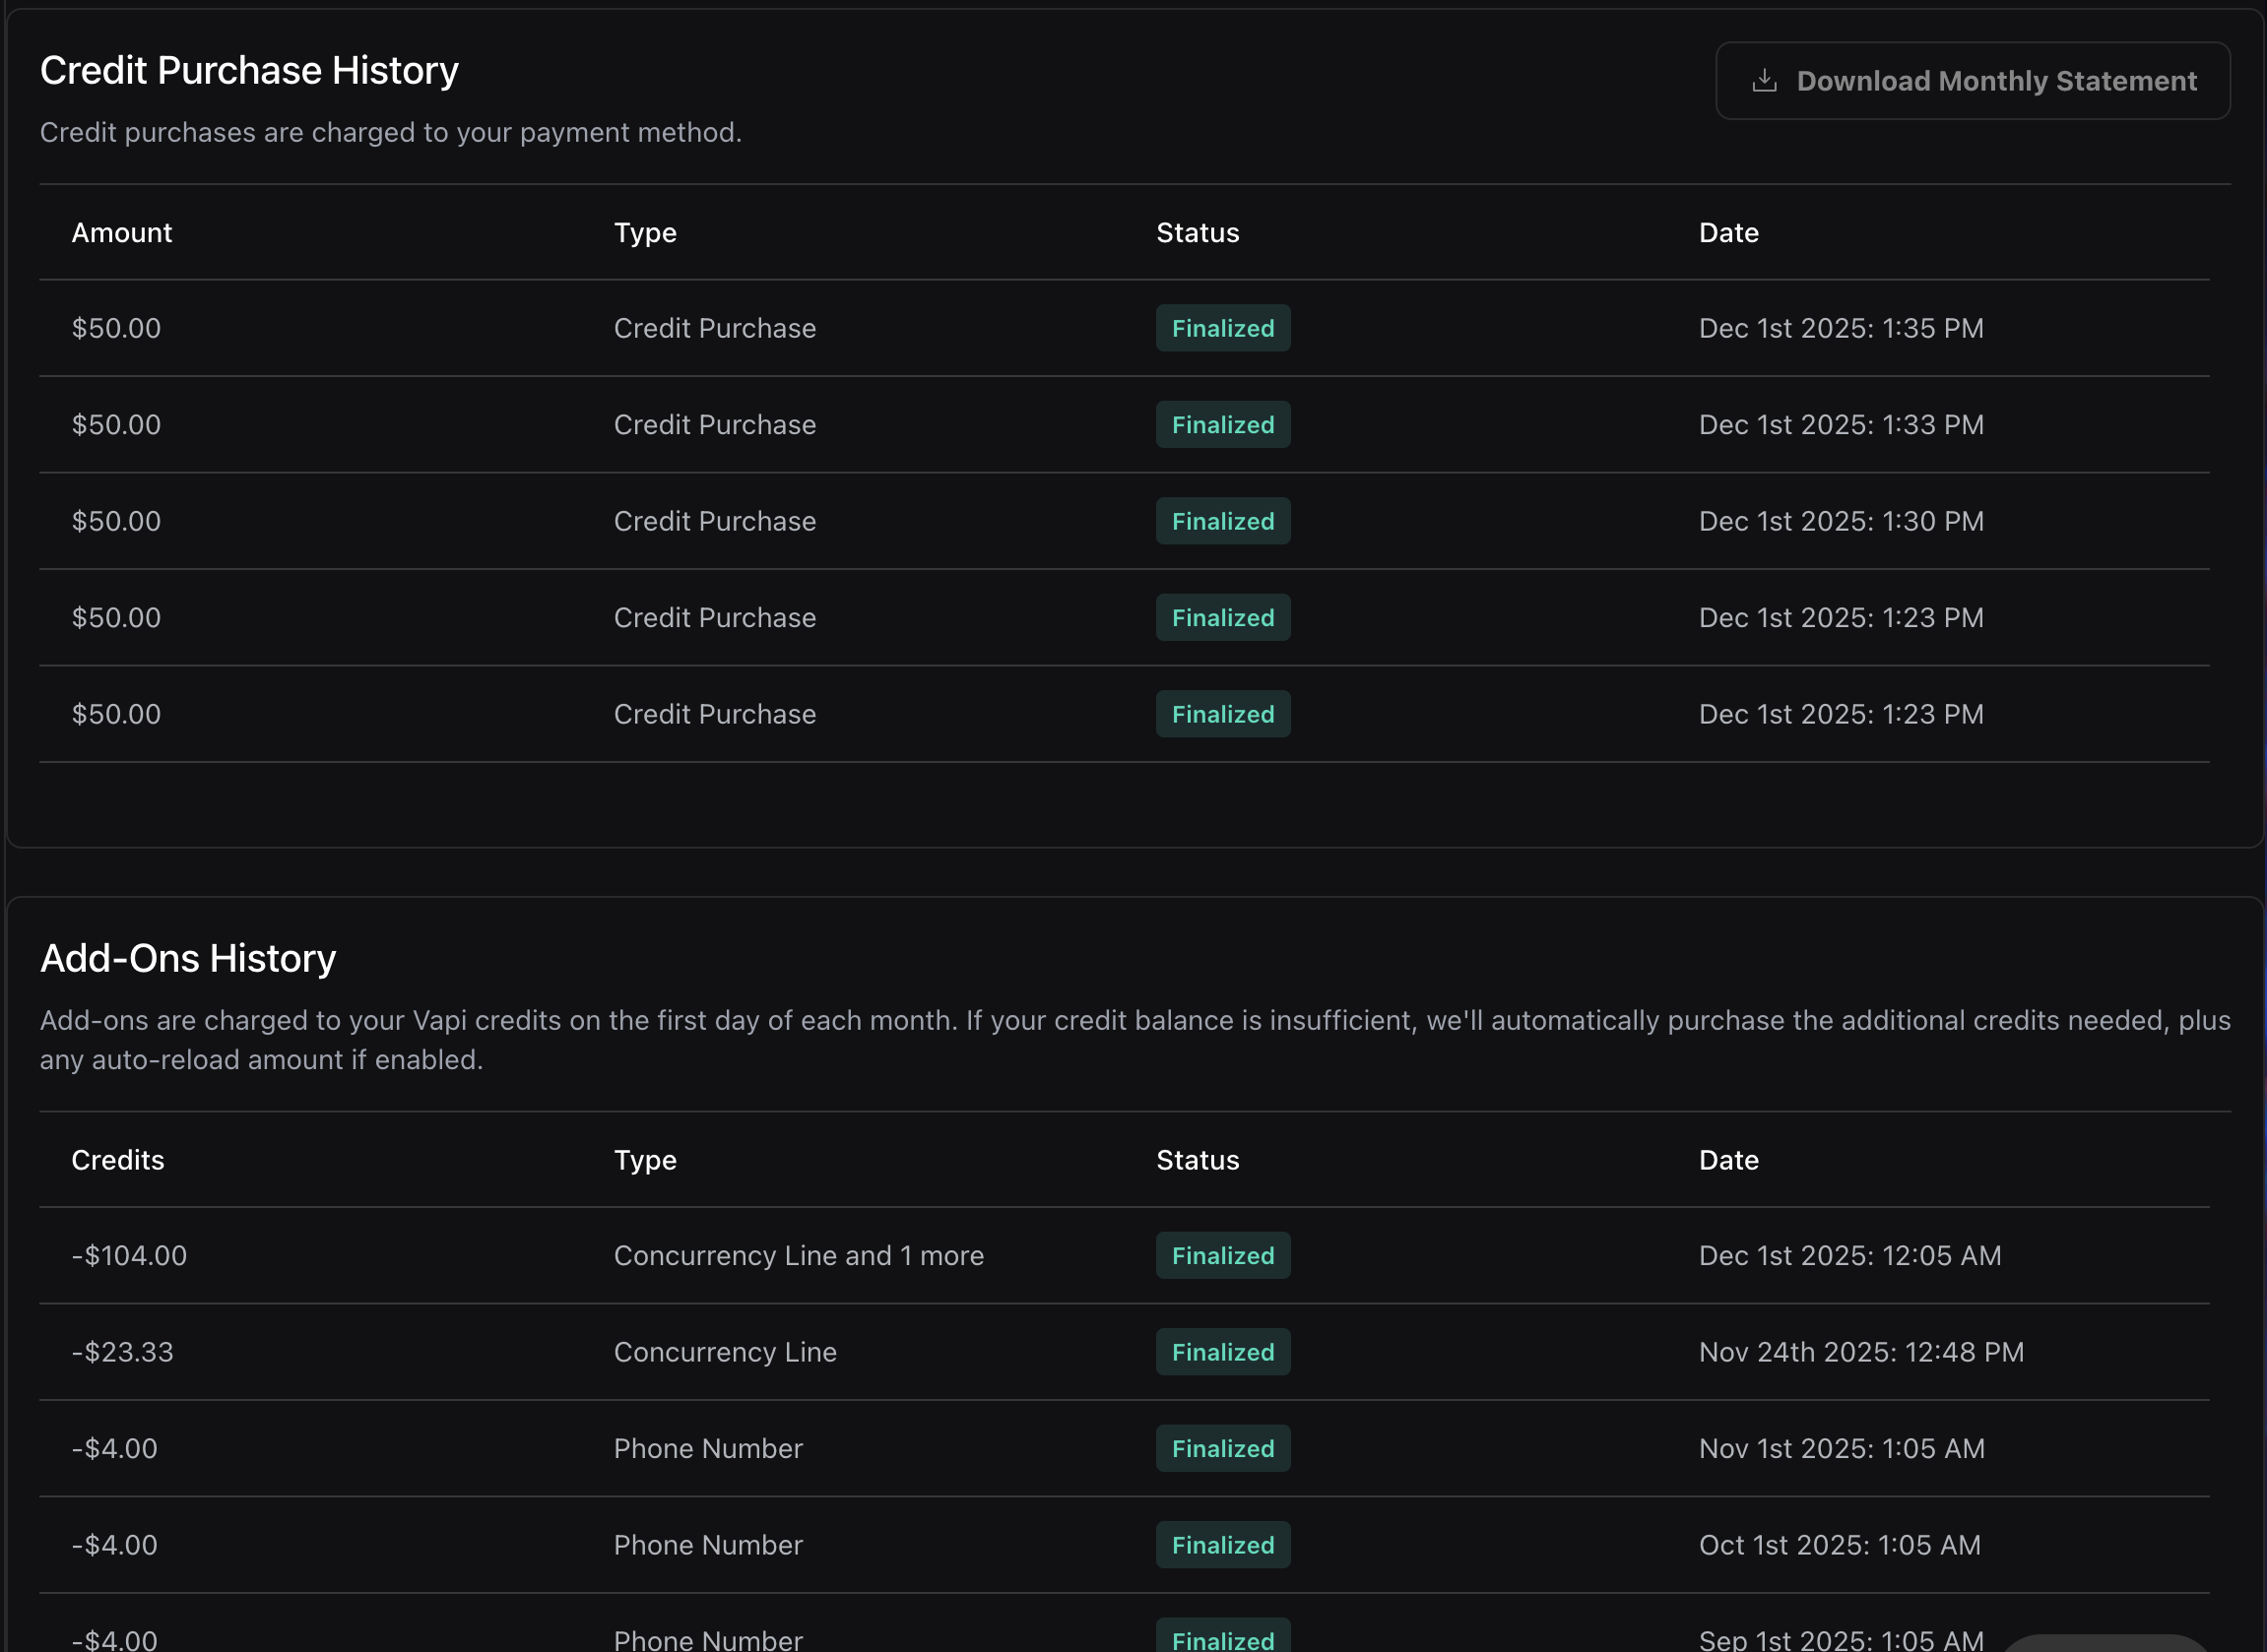Click Finalized badge for Nov 24th row
Viewport: 2267px width, 1652px height.
[1222, 1352]
